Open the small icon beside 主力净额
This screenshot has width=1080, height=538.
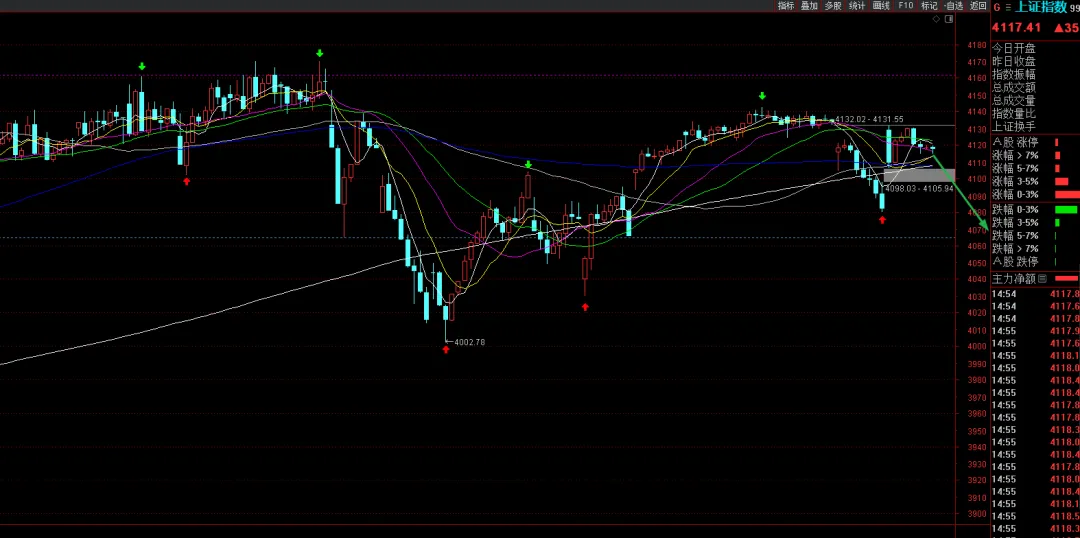pos(1042,278)
